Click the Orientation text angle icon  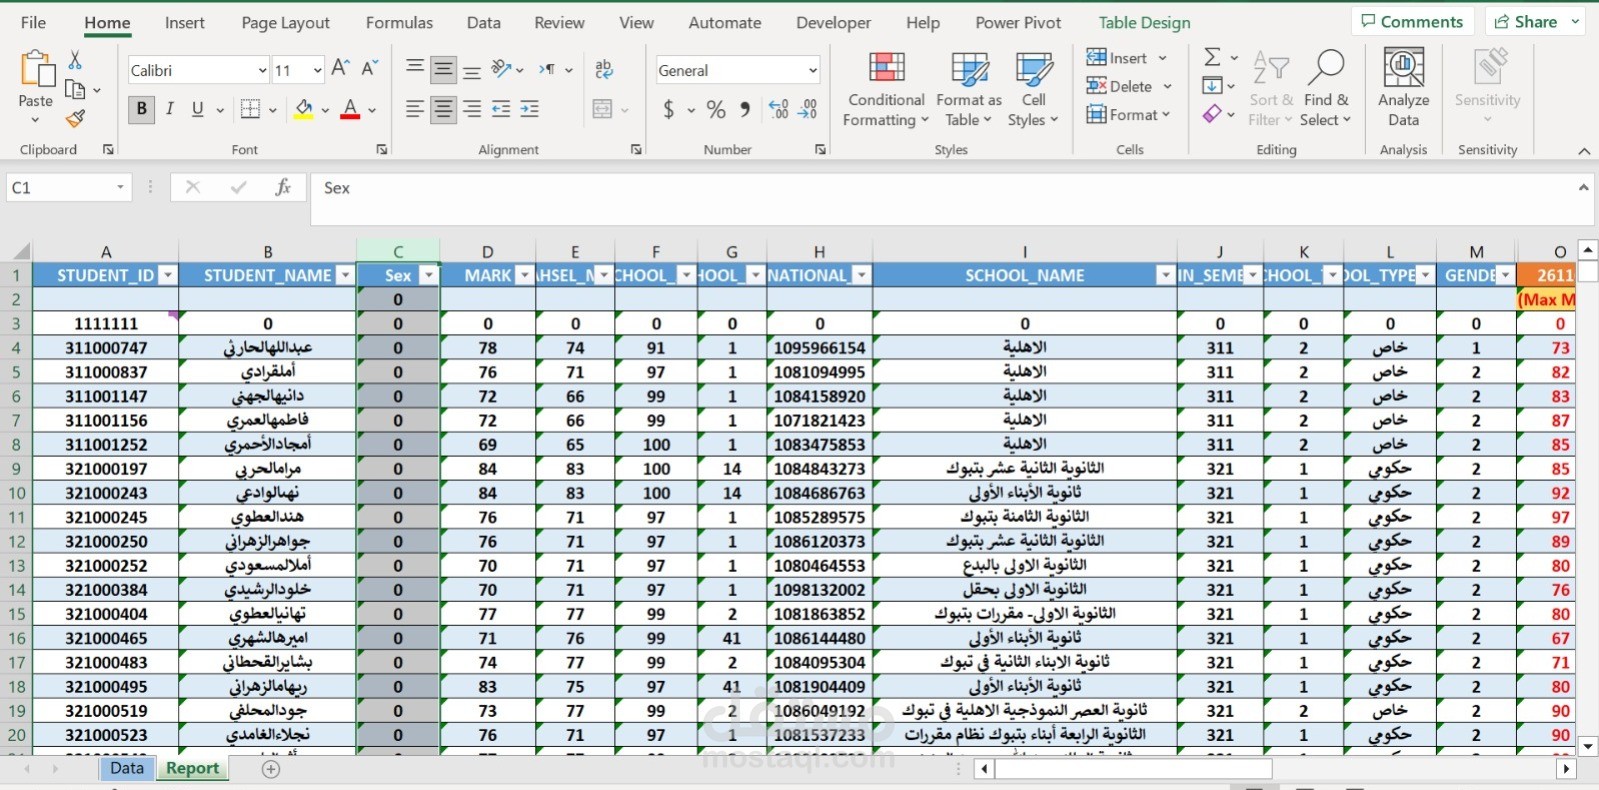pyautogui.click(x=501, y=69)
